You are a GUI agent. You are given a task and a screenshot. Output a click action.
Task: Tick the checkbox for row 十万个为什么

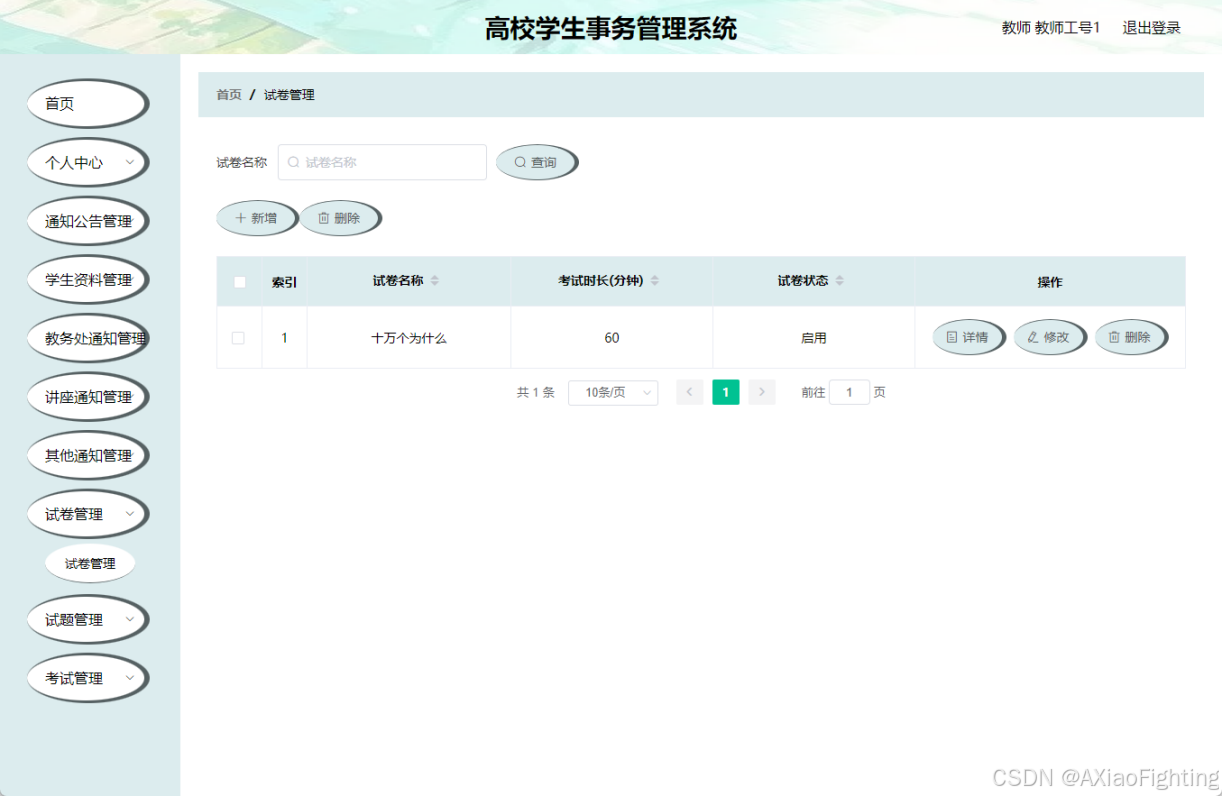(238, 338)
